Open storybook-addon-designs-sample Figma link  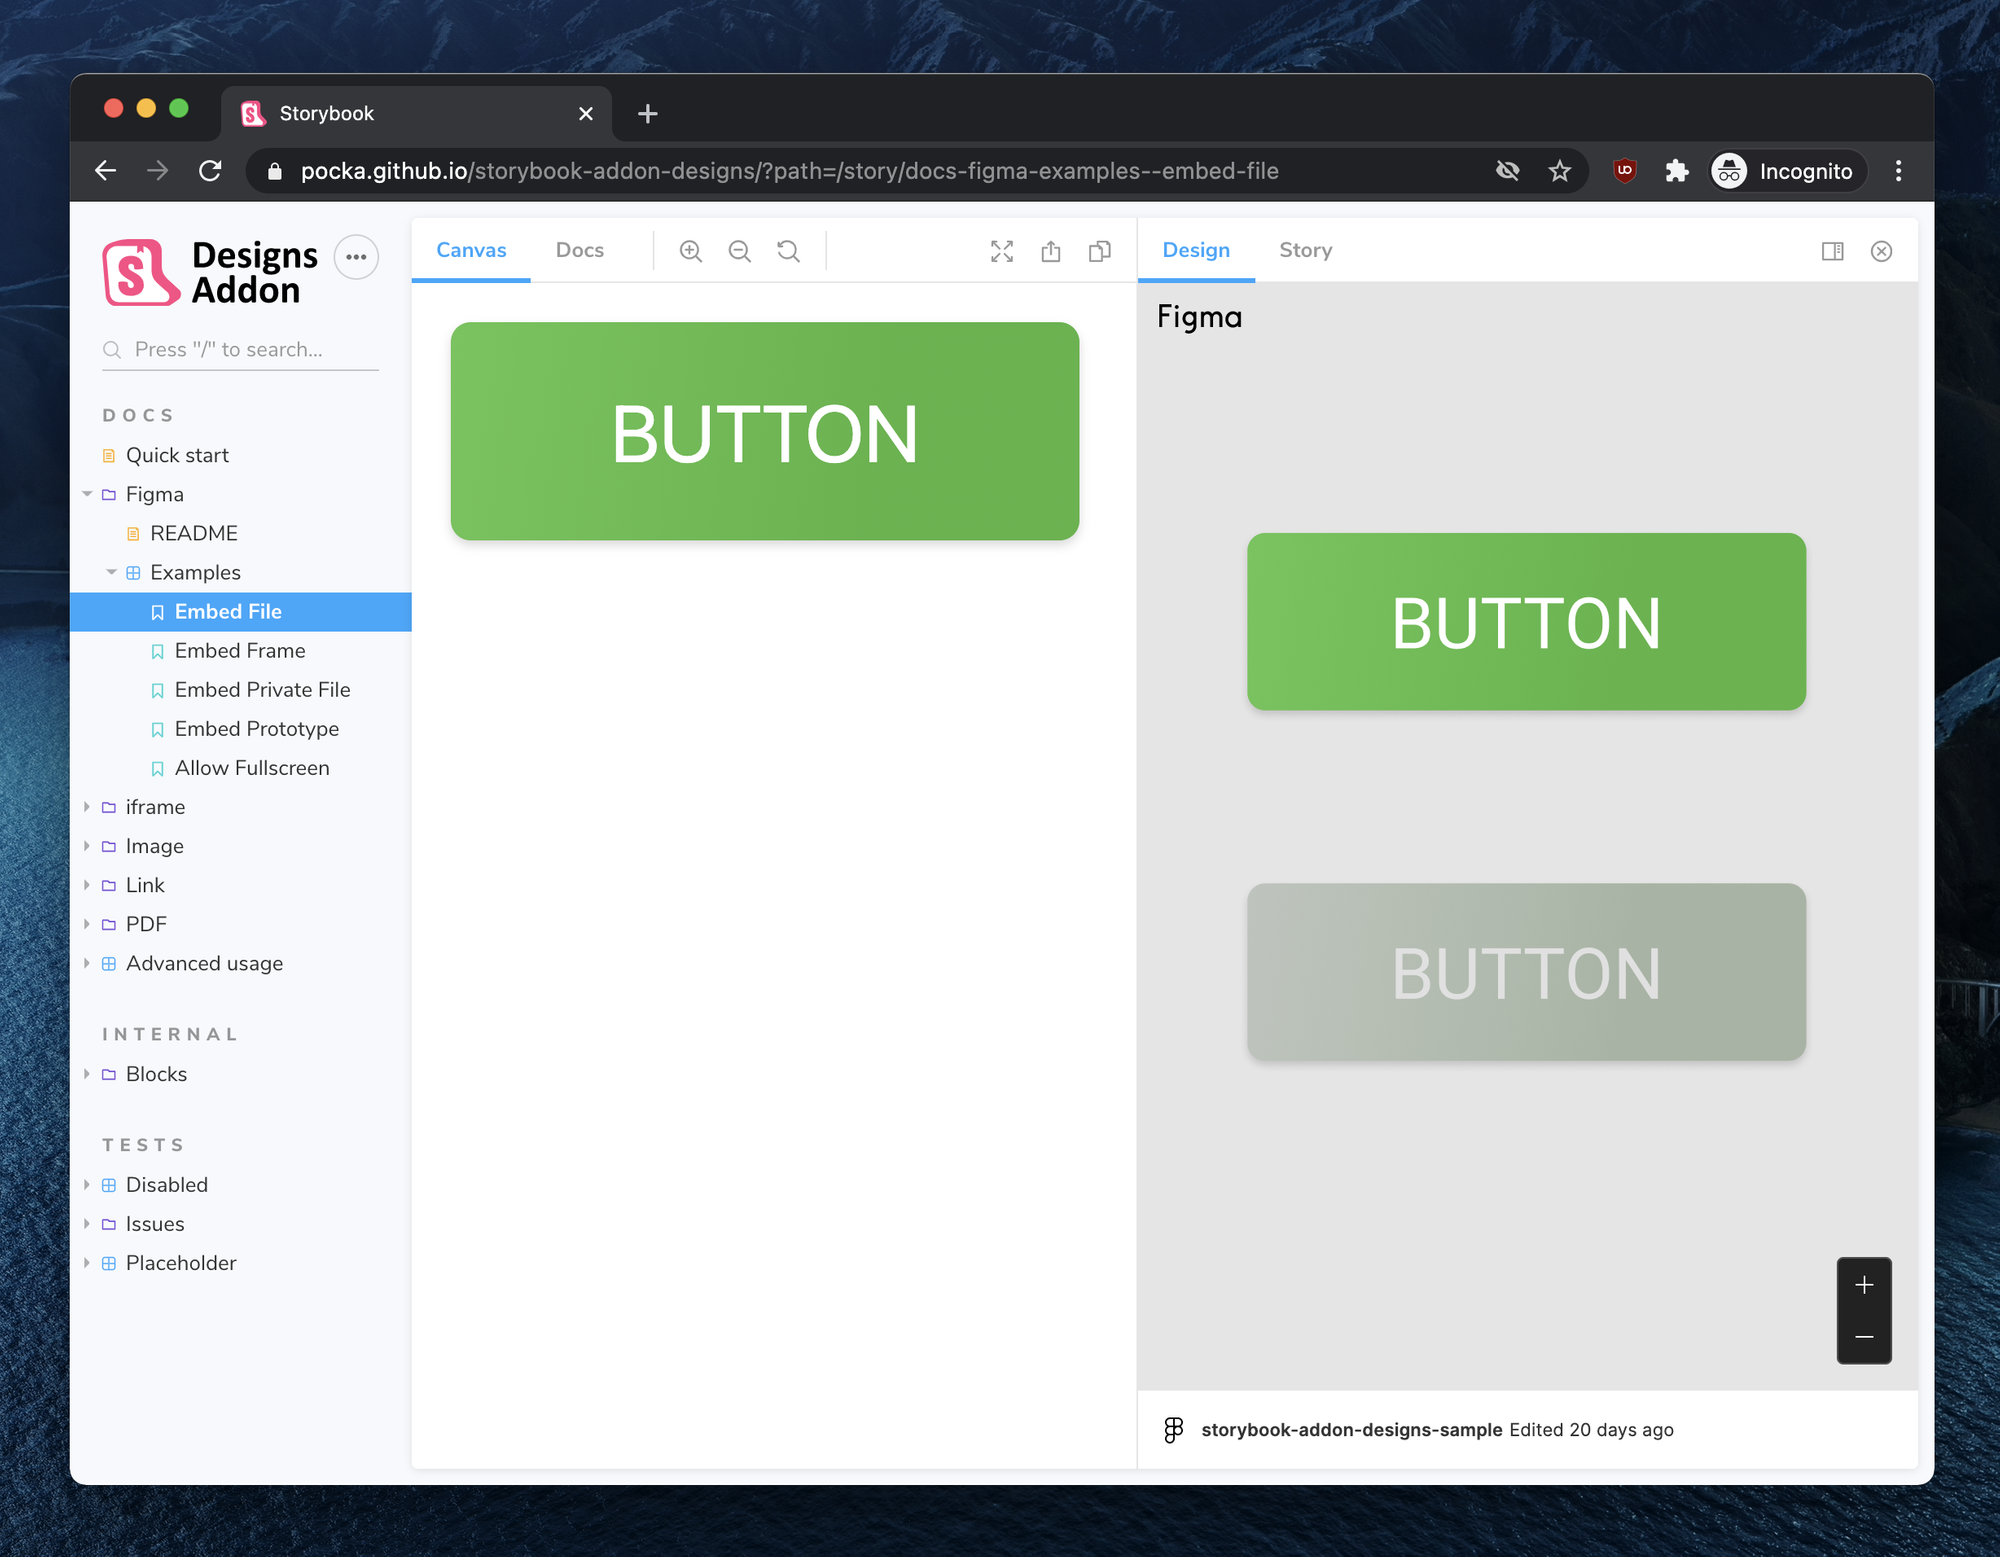1350,1430
